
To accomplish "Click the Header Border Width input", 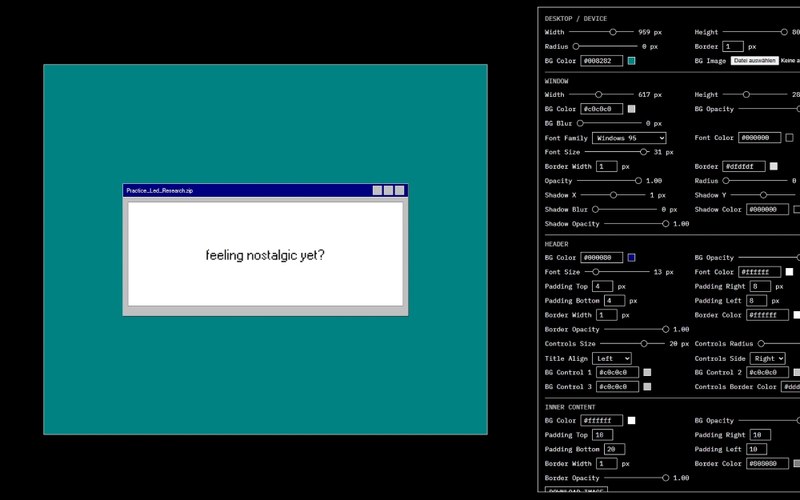I will [607, 315].
